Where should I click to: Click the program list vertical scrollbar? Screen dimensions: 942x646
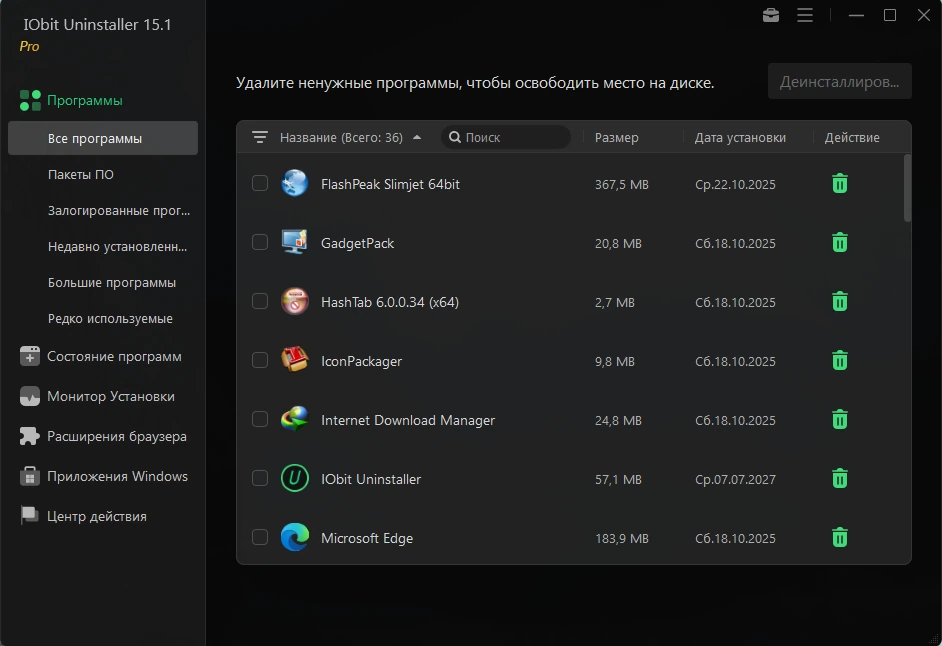click(x=907, y=188)
